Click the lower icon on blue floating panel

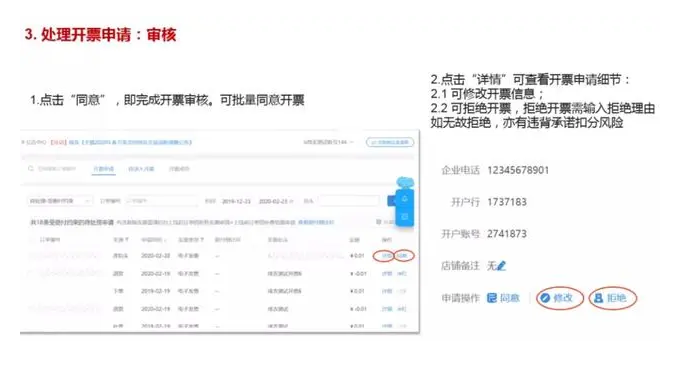coord(404,216)
